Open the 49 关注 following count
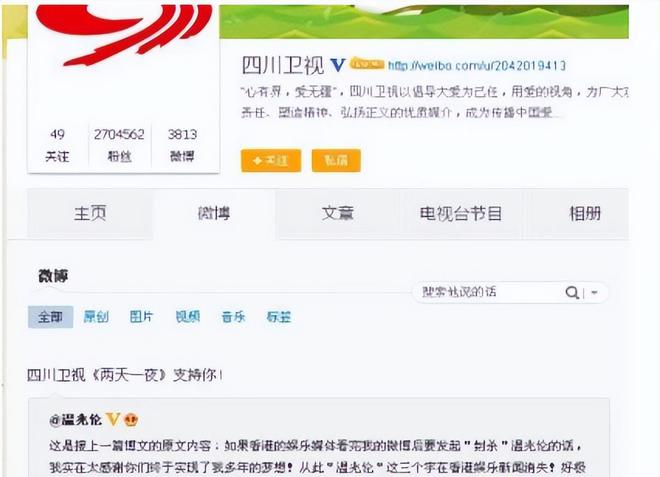Screen dimensions: 660x477 click(57, 145)
